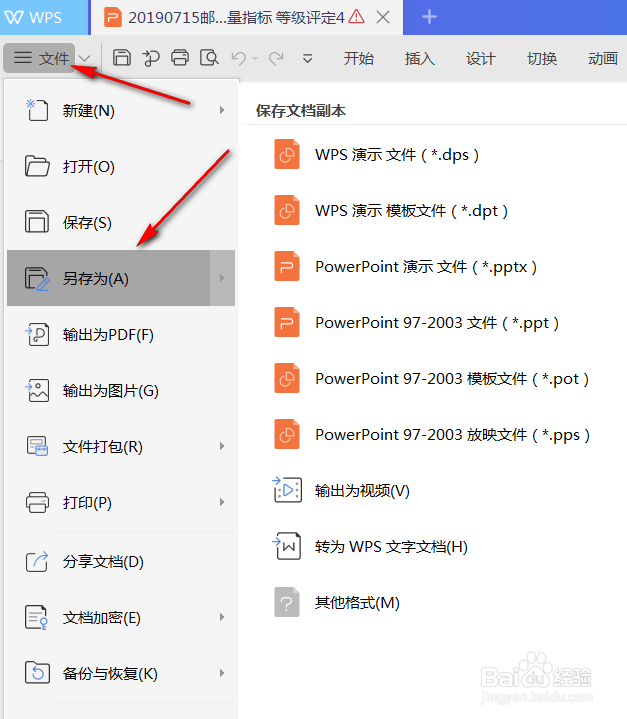Expand the 文件打包(R) submenu arrow
Viewport: 627px width, 719px height.
(222, 446)
